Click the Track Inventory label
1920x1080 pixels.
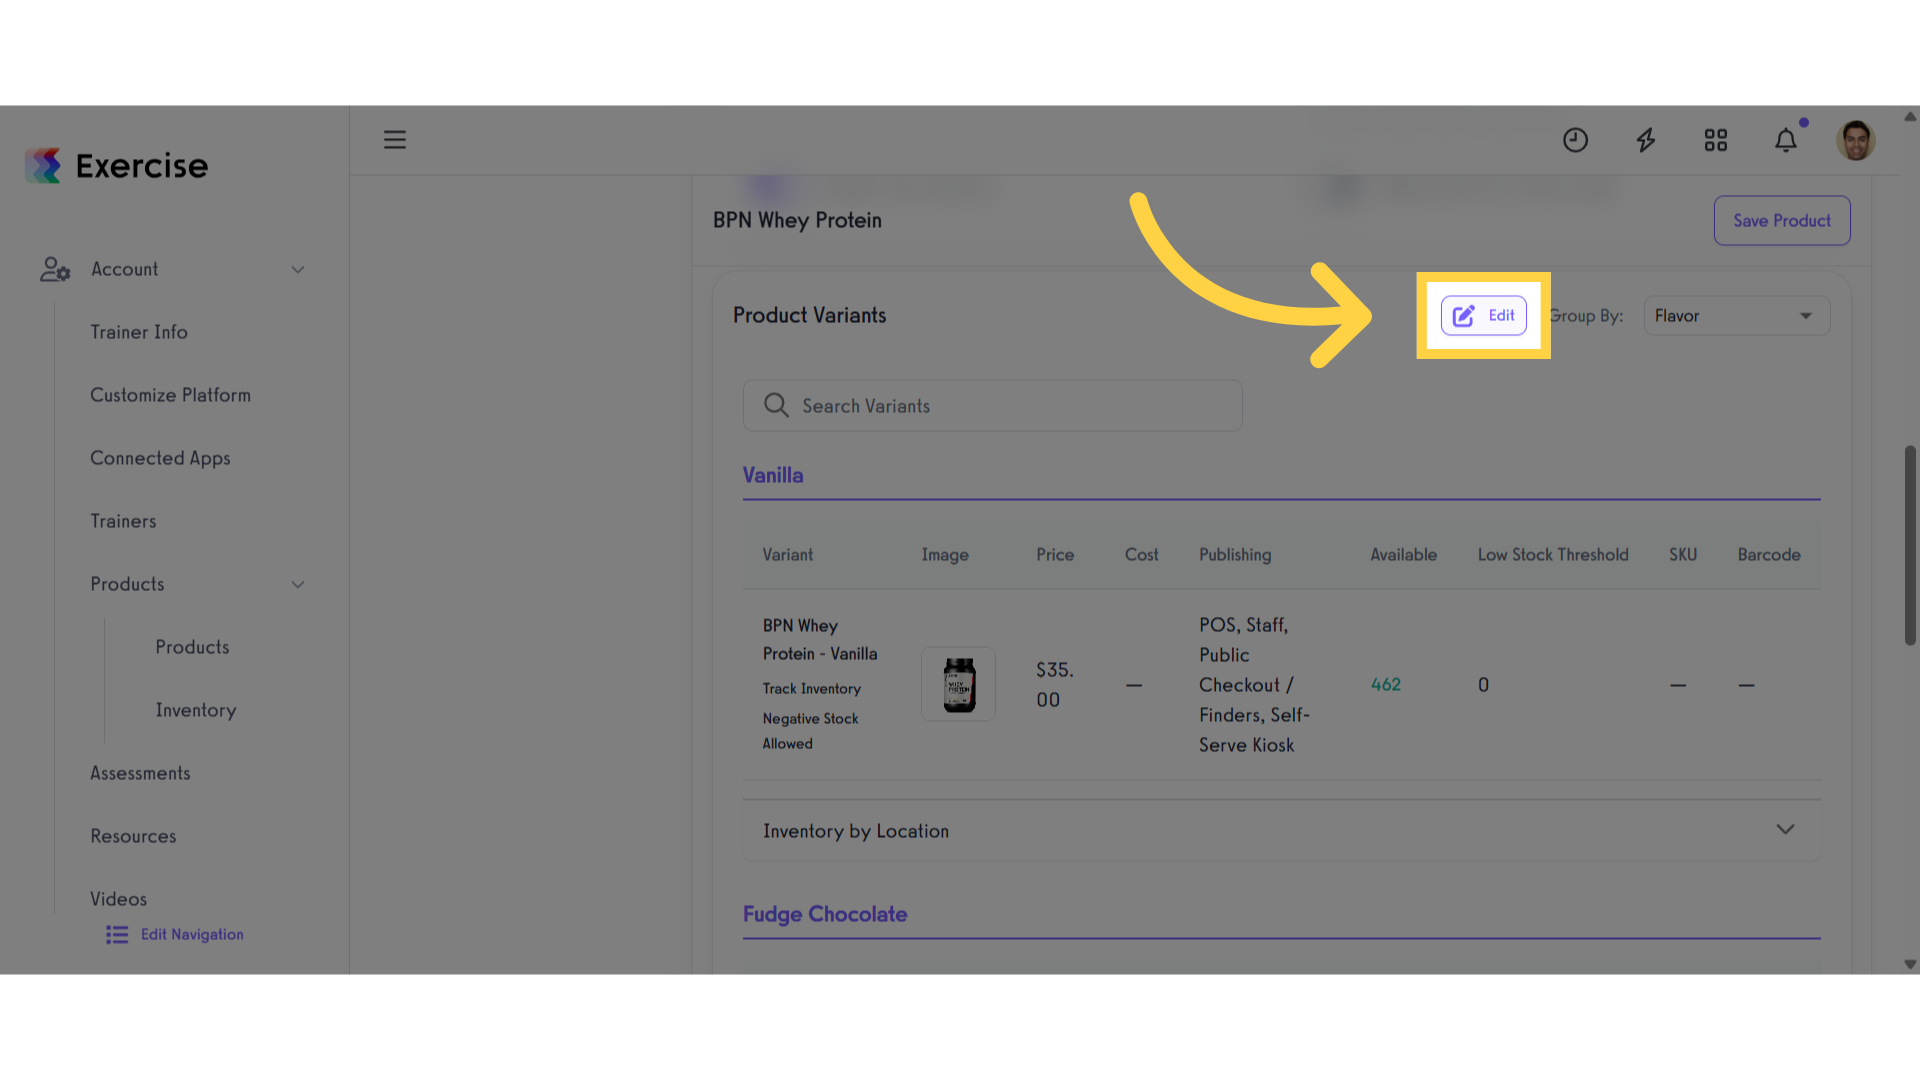tap(811, 689)
